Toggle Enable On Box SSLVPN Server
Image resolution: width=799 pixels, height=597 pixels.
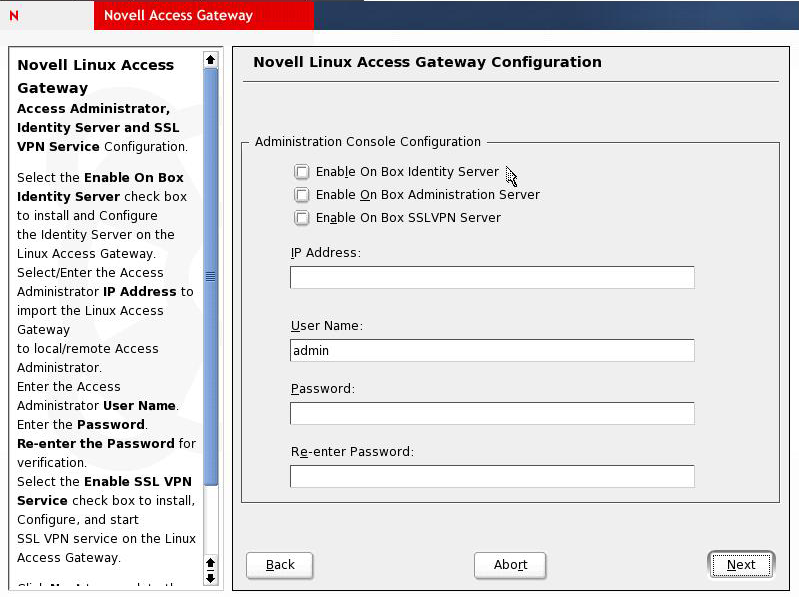pyautogui.click(x=302, y=218)
